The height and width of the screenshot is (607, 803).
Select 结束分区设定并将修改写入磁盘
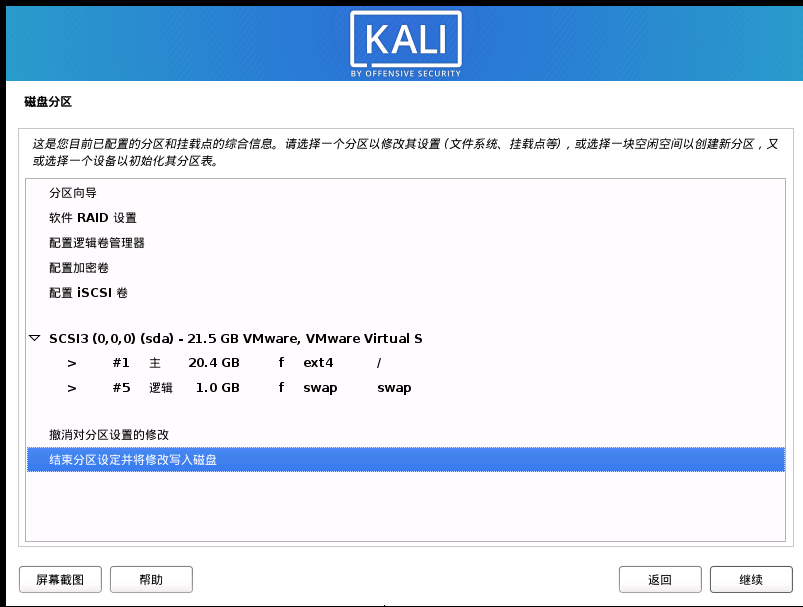[x=133, y=460]
